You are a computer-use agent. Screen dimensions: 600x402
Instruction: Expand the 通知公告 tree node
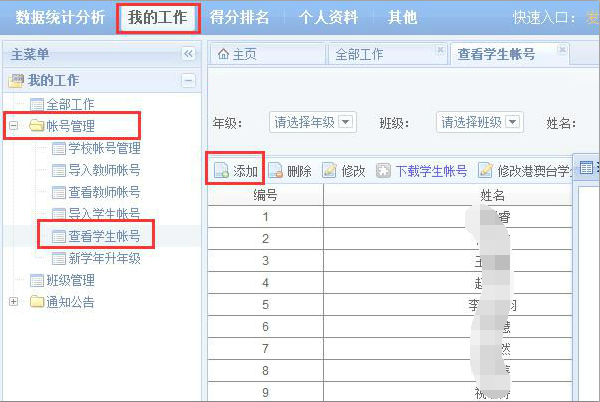tap(13, 302)
